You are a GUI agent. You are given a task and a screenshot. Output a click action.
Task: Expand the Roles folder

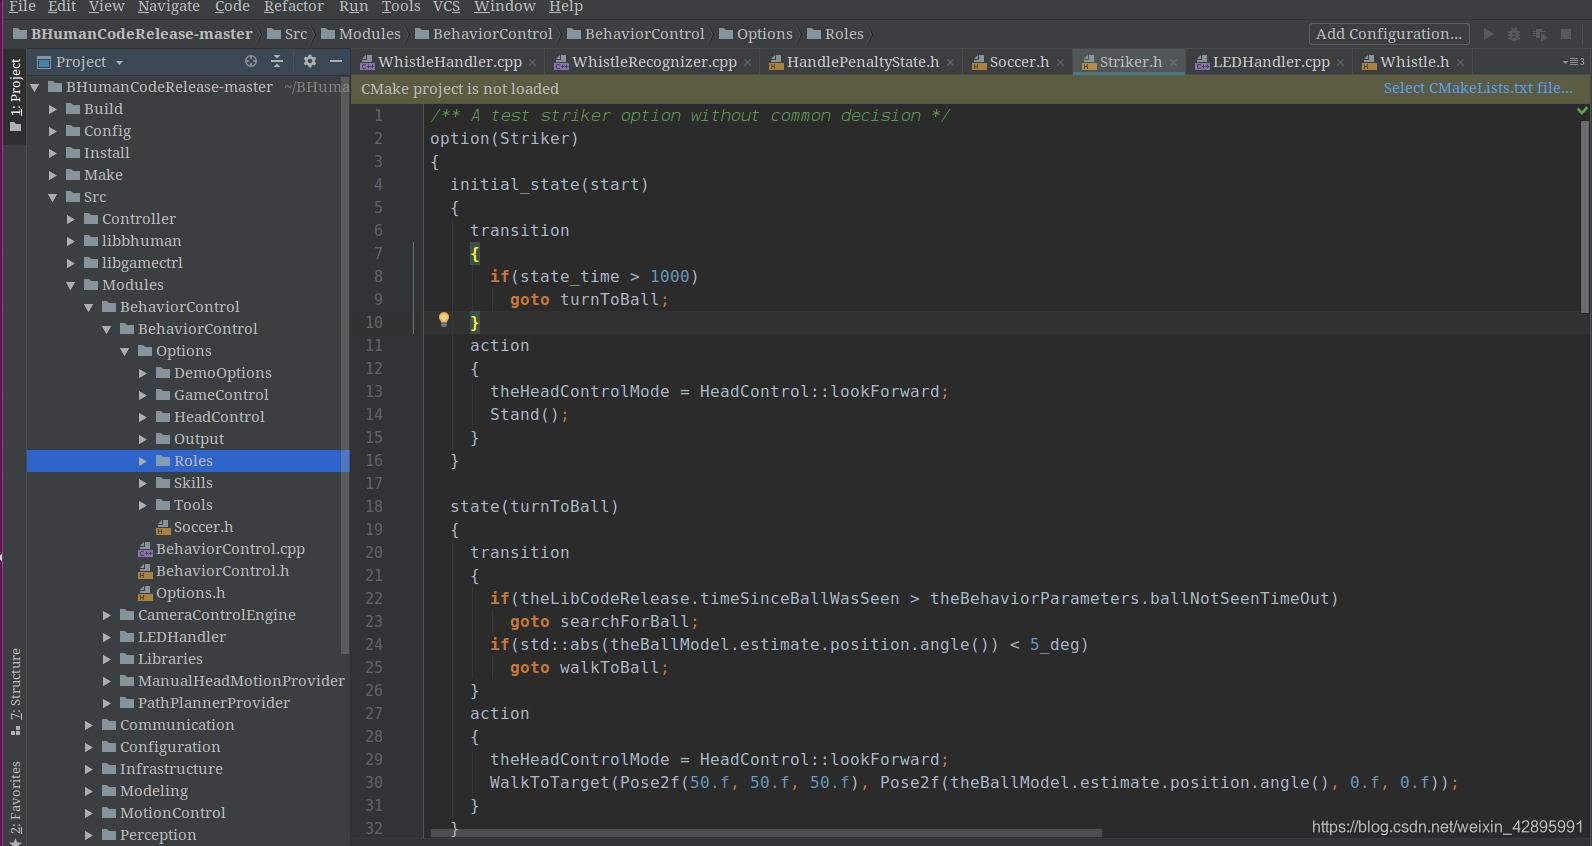[x=143, y=461]
